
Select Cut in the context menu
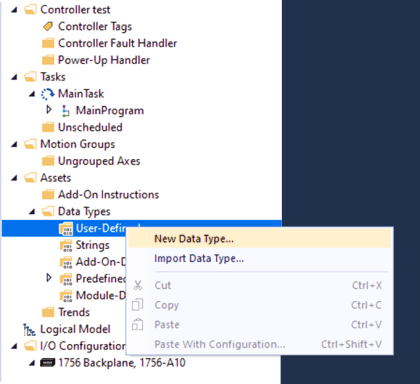click(259, 285)
